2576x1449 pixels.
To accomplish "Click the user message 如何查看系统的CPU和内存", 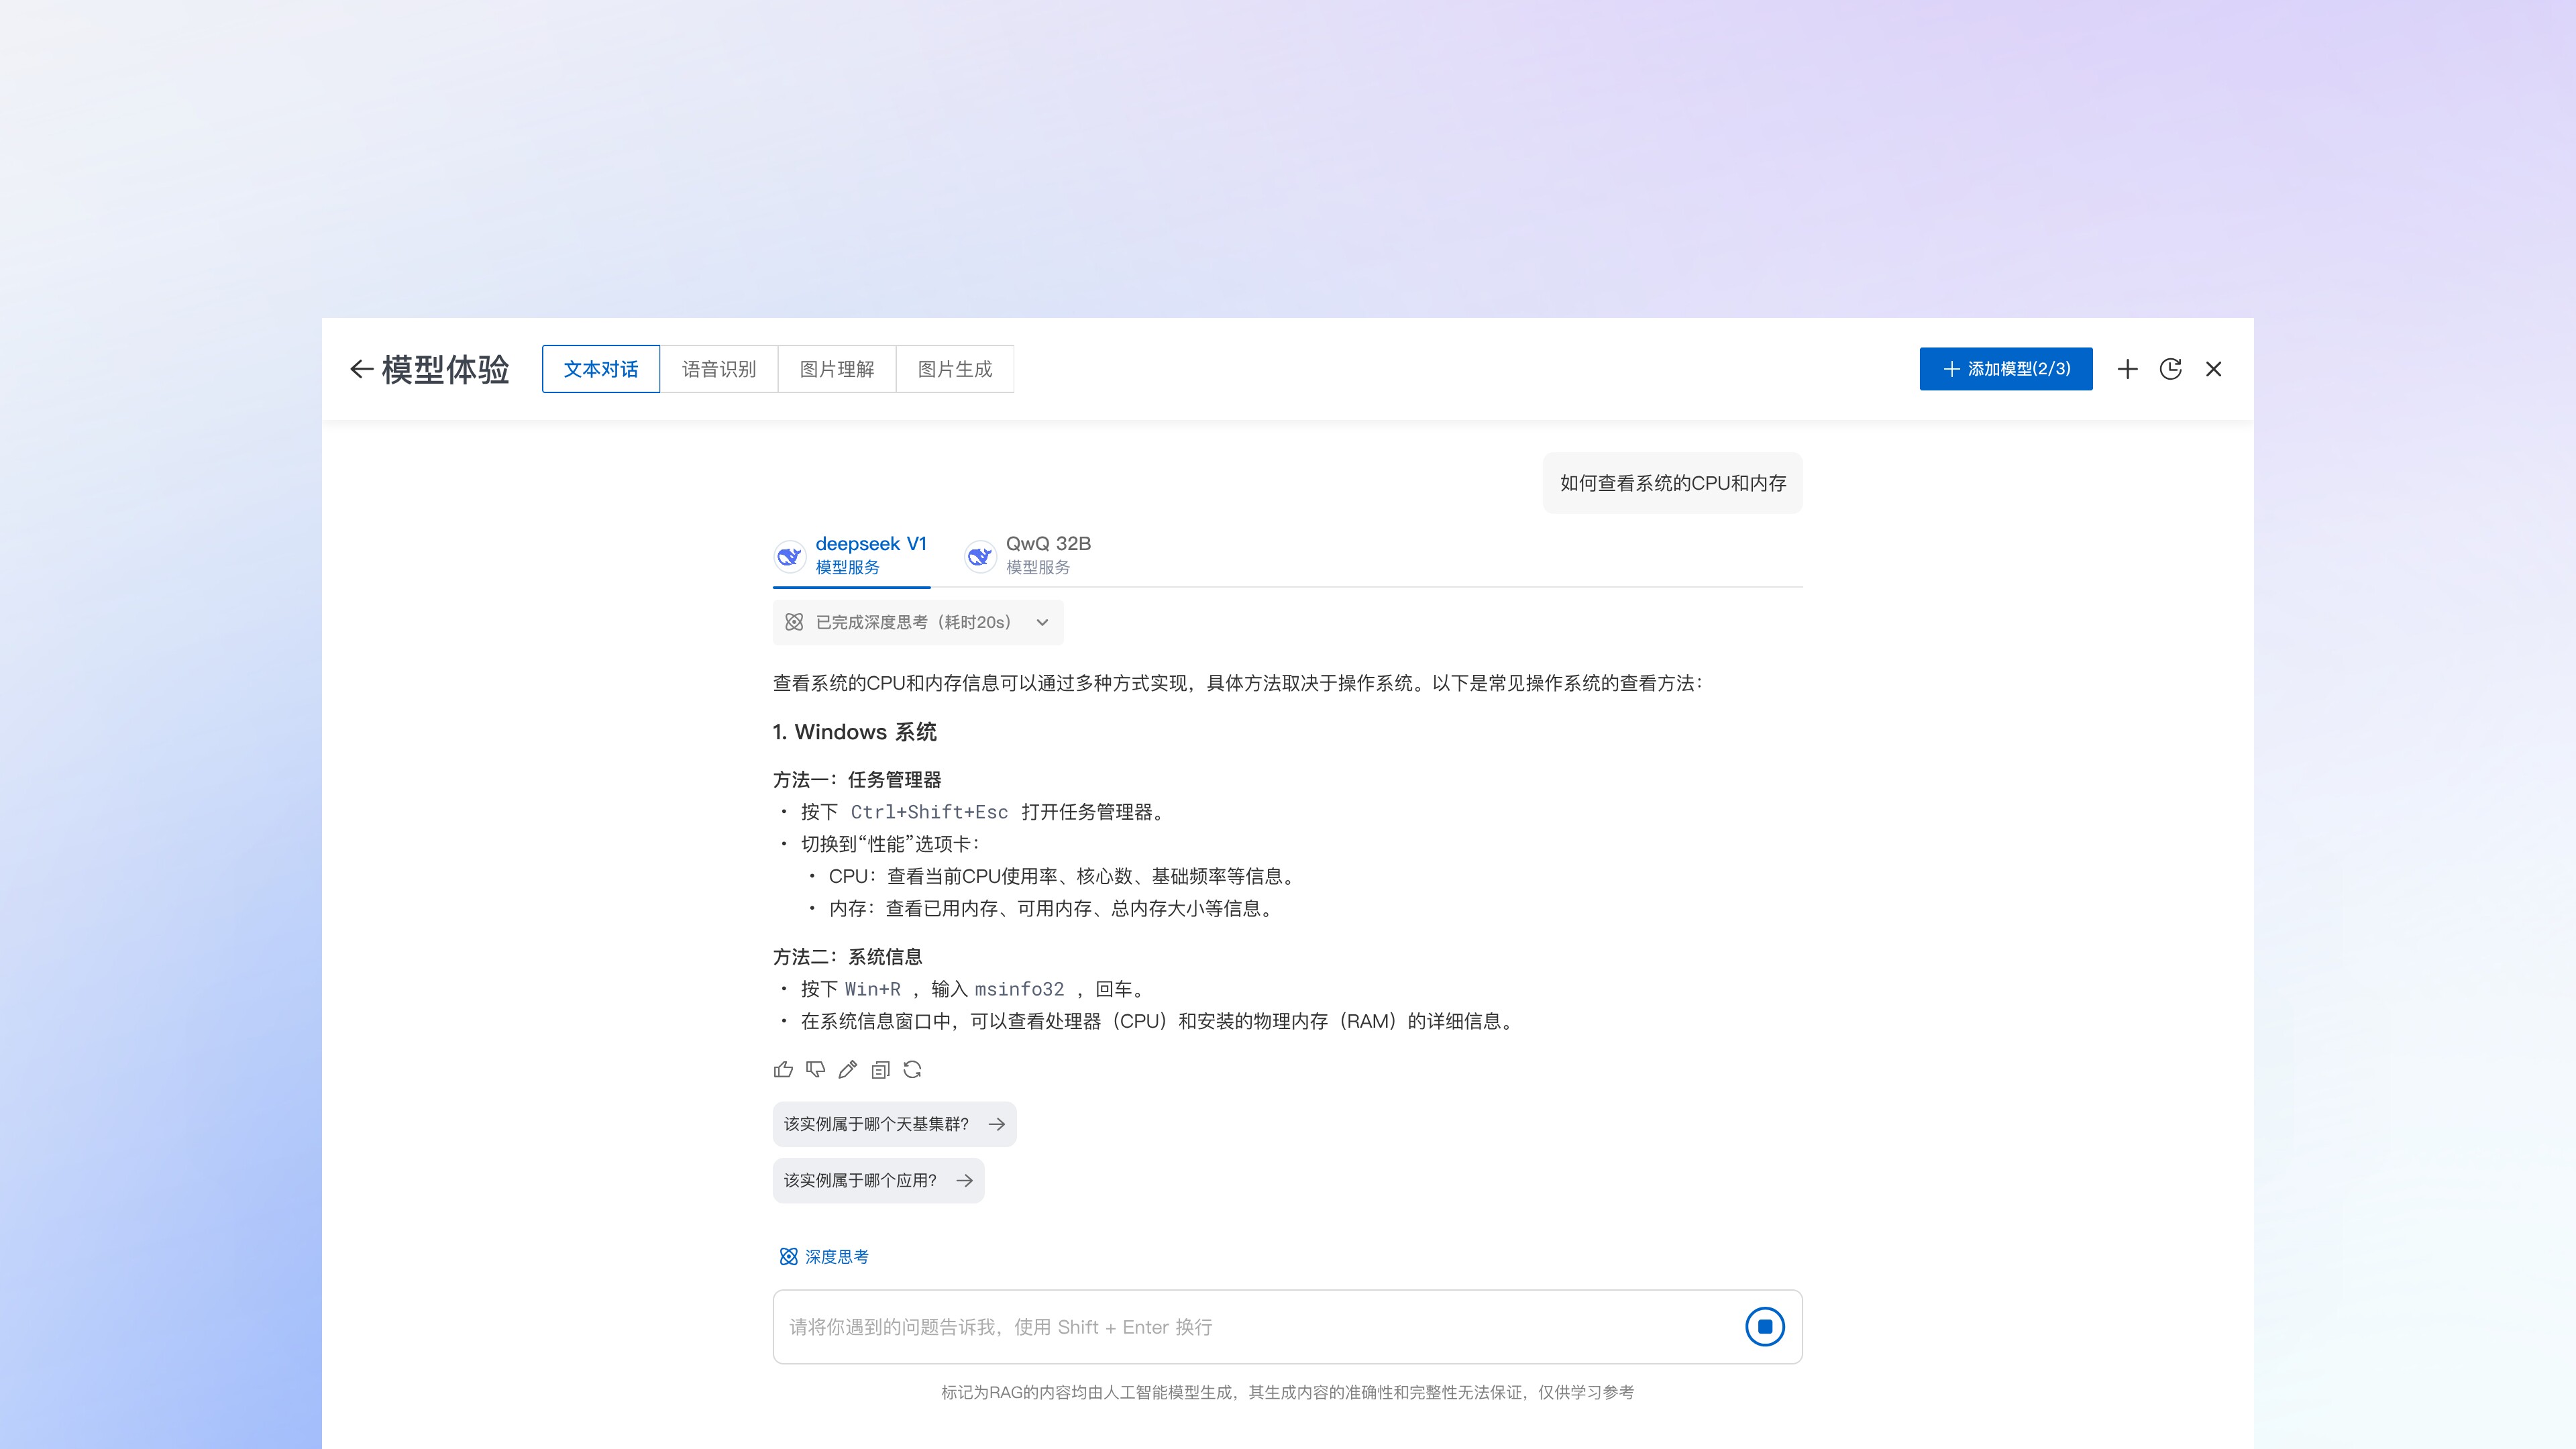I will tap(1673, 483).
